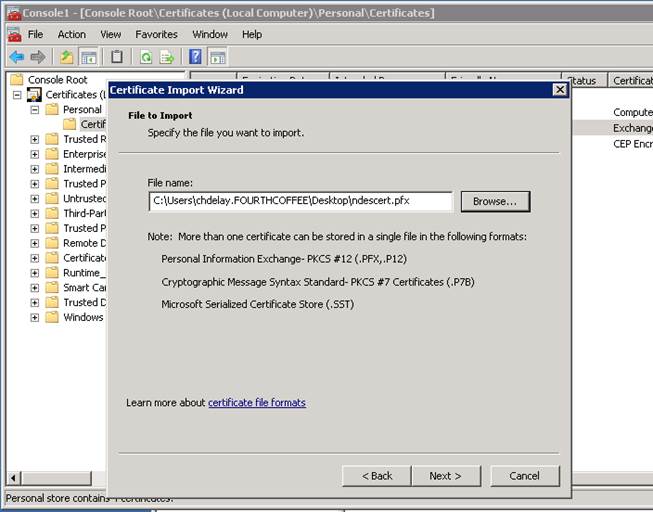The image size is (653, 512).
Task: Click the blue Help question mark icon
Action: [196, 57]
